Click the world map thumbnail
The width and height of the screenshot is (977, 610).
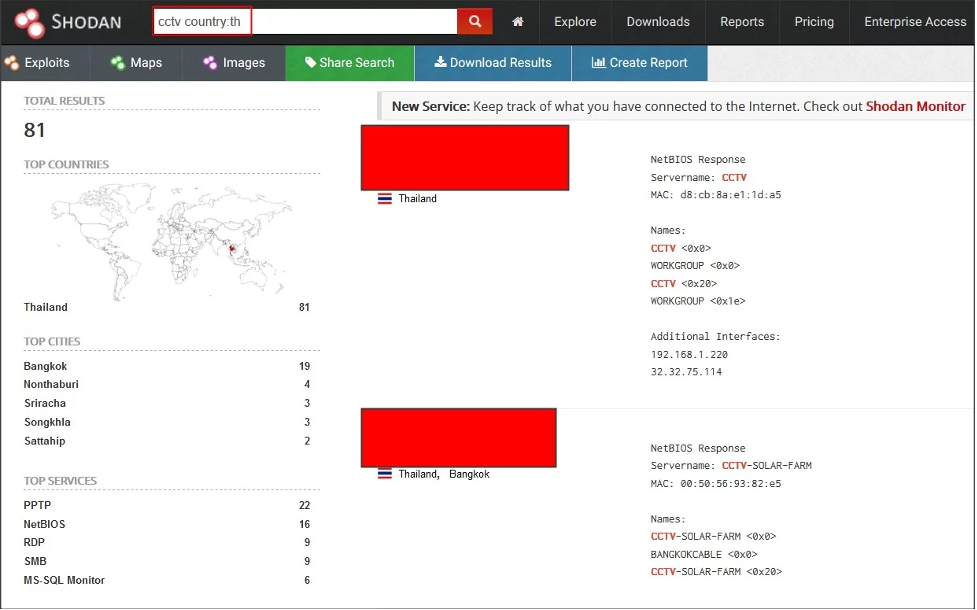[171, 241]
